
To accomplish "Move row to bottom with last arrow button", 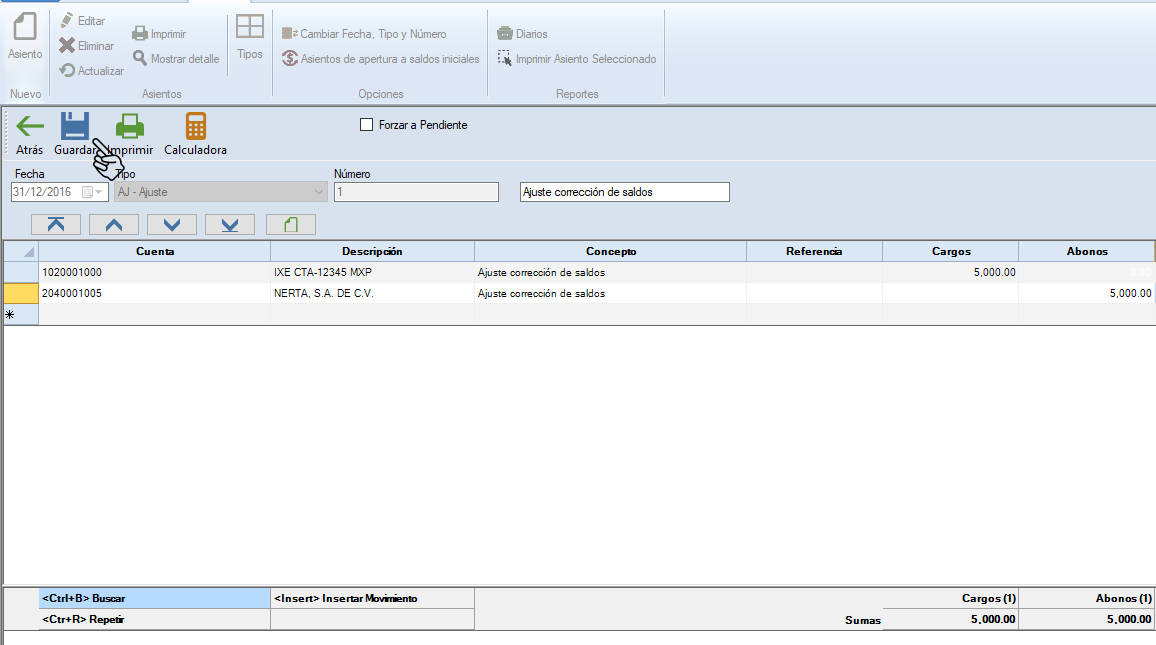I will click(x=230, y=224).
